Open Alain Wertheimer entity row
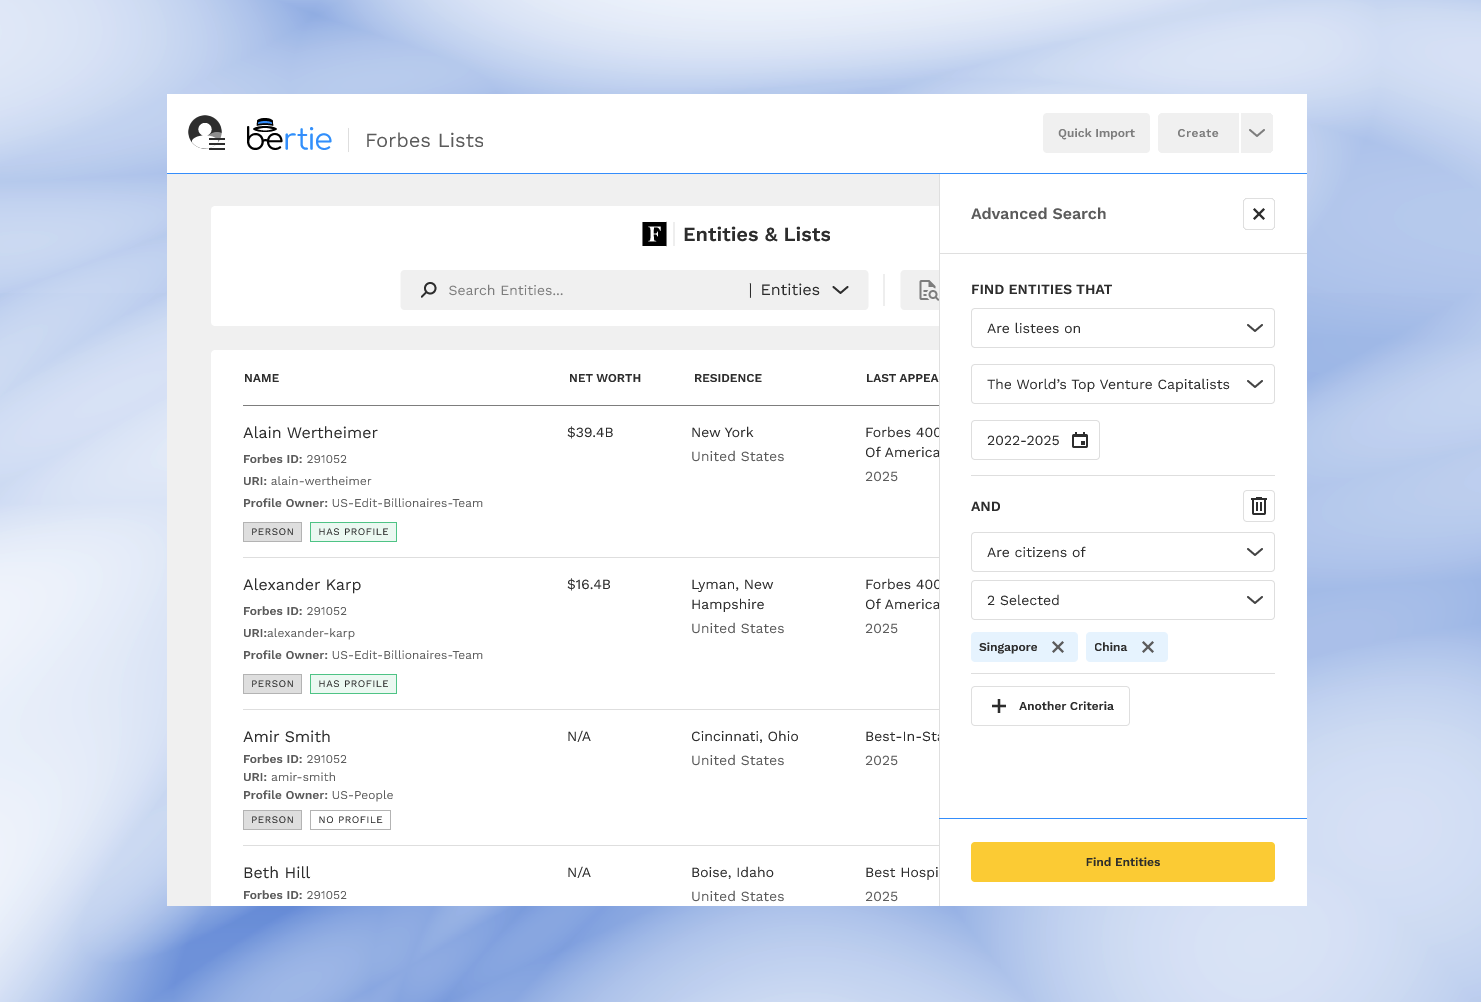Viewport: 1481px width, 1002px height. click(590, 482)
